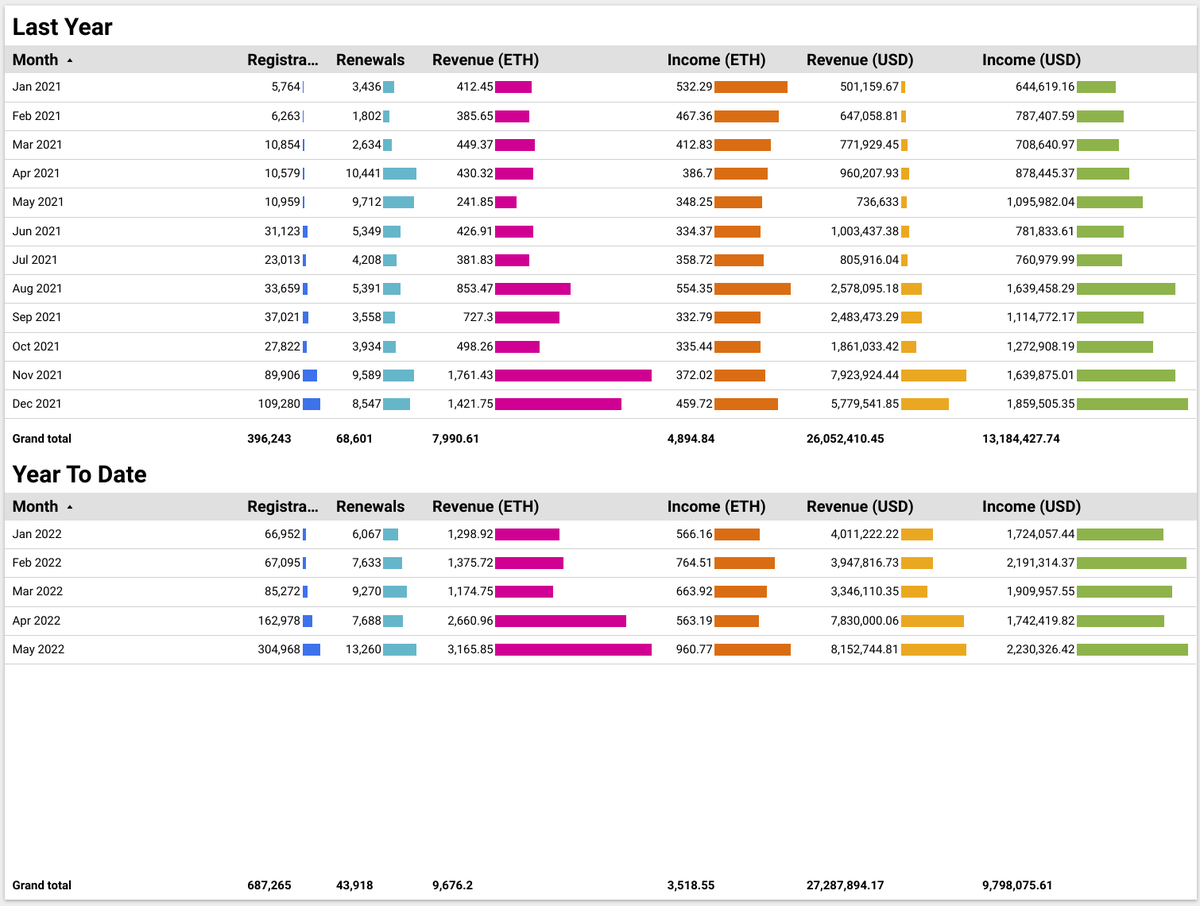Sort Year To Date by Revenue (ETH)
The height and width of the screenshot is (906, 1200).
click(x=485, y=507)
